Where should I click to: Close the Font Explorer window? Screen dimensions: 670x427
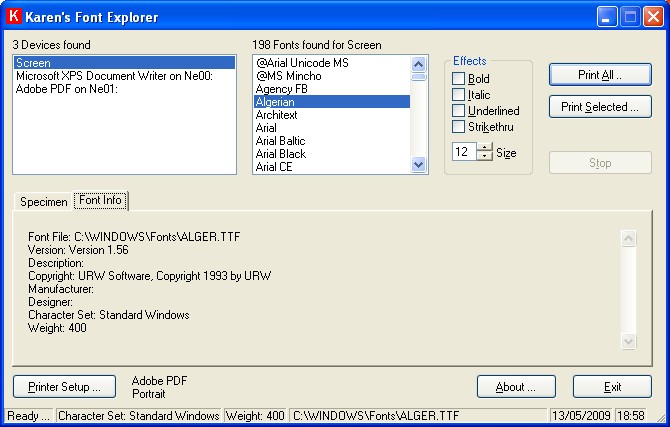(x=653, y=17)
